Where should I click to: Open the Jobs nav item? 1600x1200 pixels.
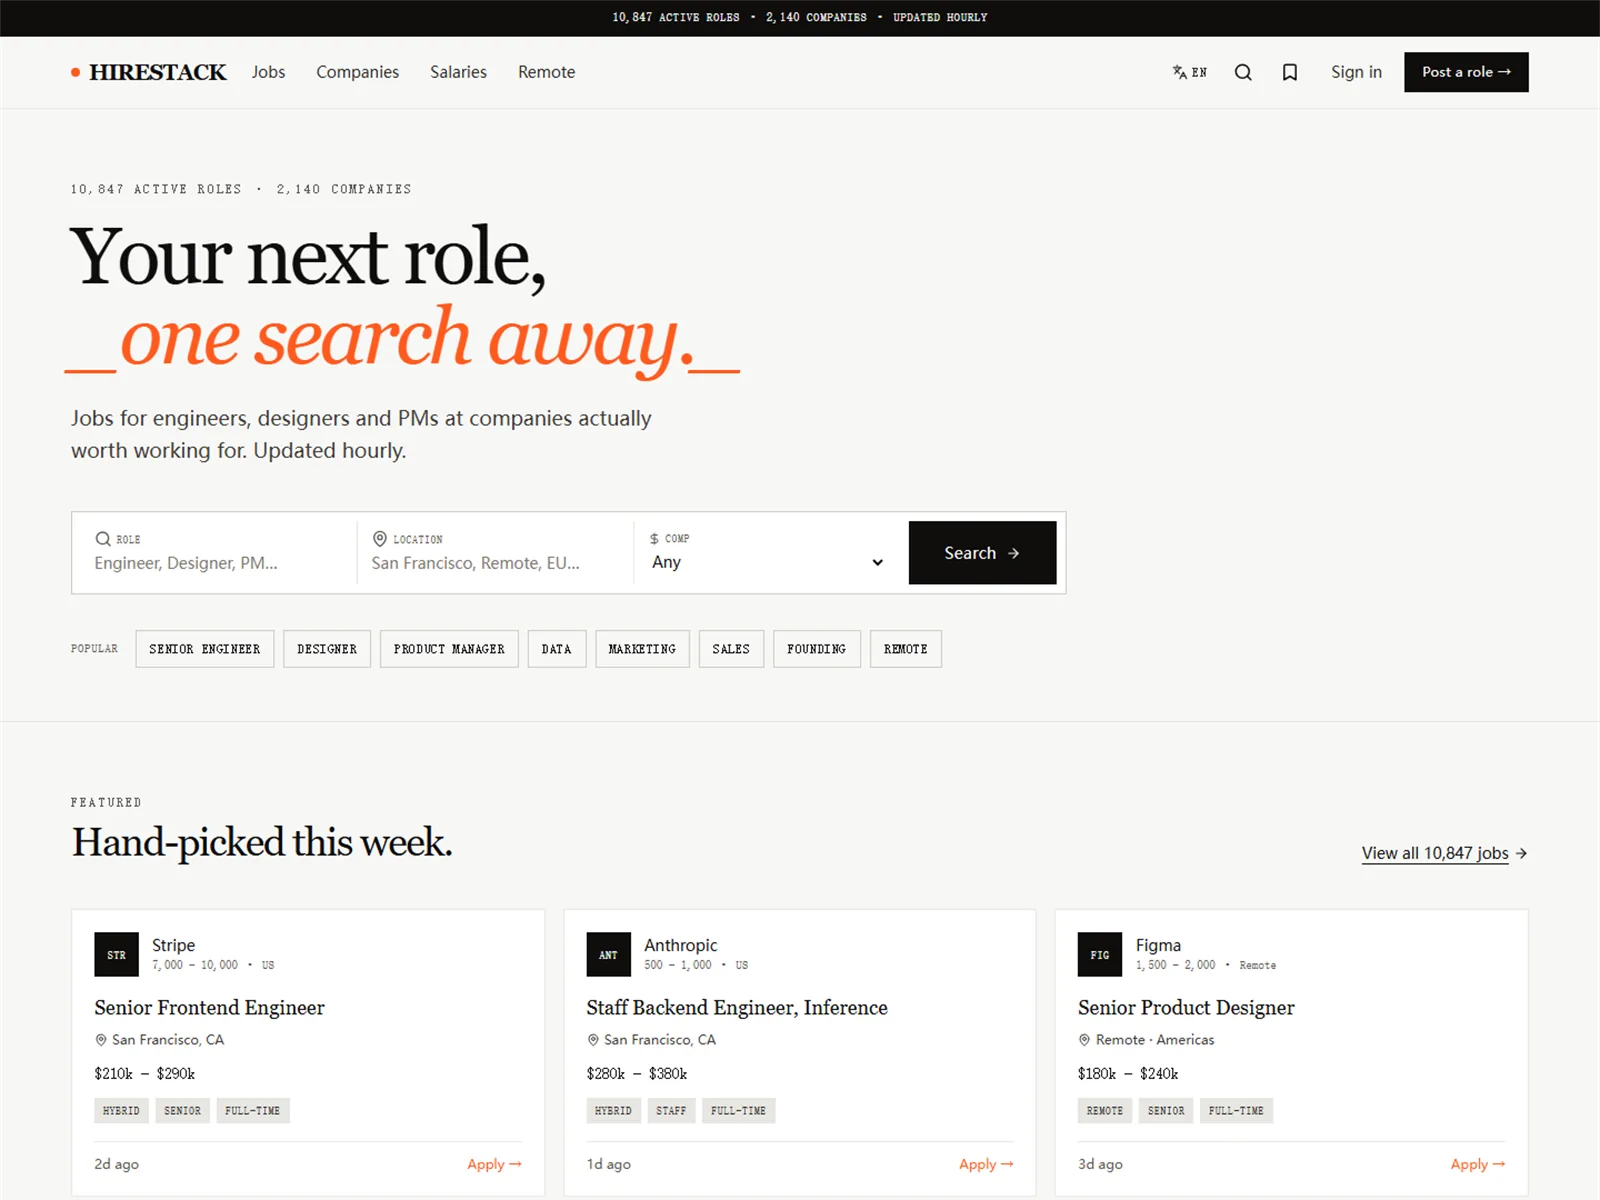(268, 72)
